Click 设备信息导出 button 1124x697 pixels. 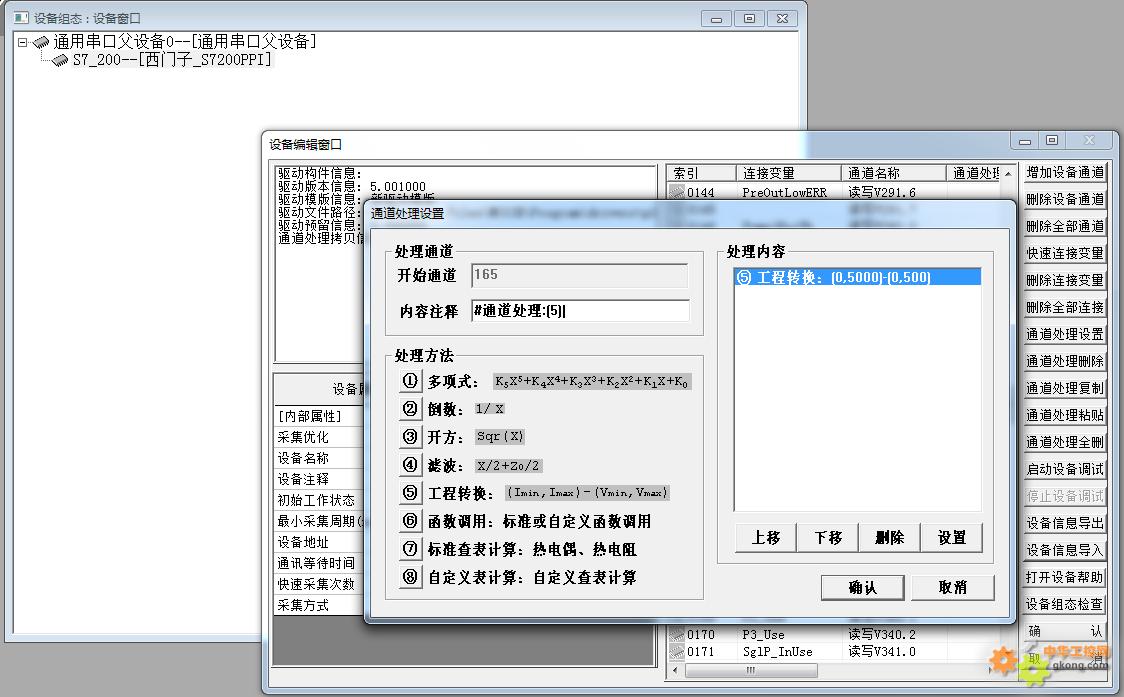(x=1065, y=523)
